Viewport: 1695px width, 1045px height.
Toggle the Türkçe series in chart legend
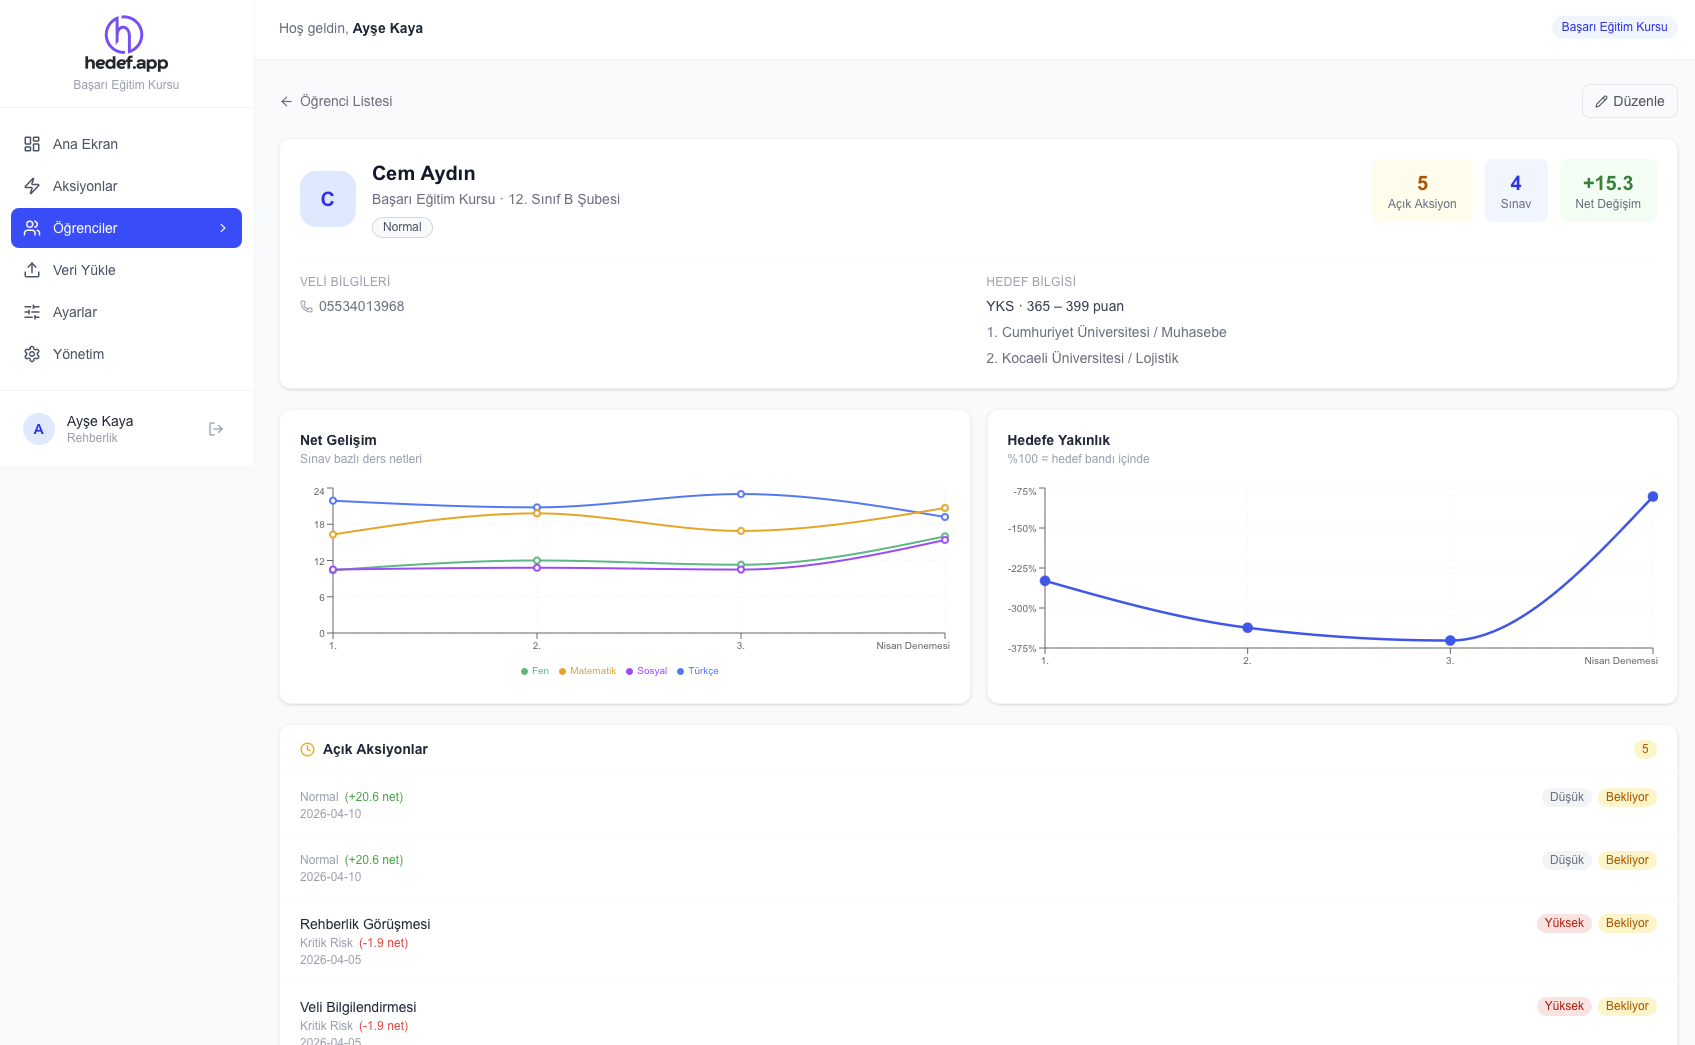coord(698,671)
